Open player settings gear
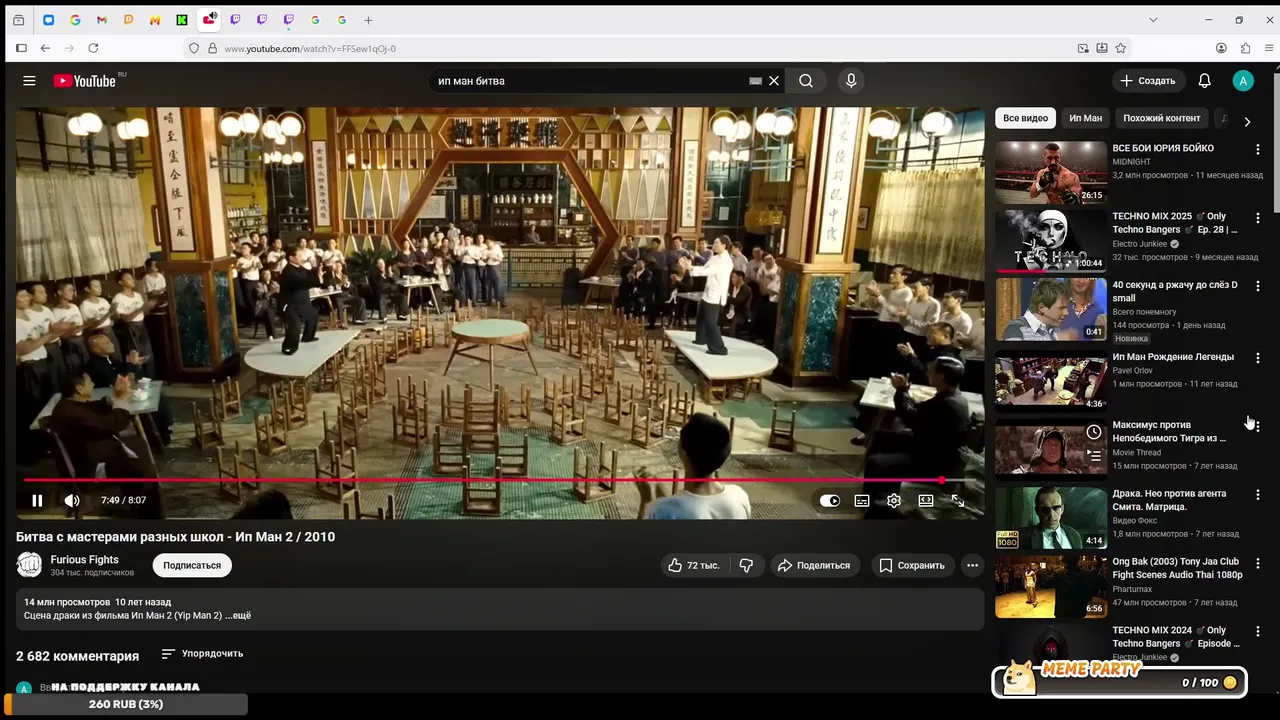Viewport: 1280px width, 720px height. [894, 501]
